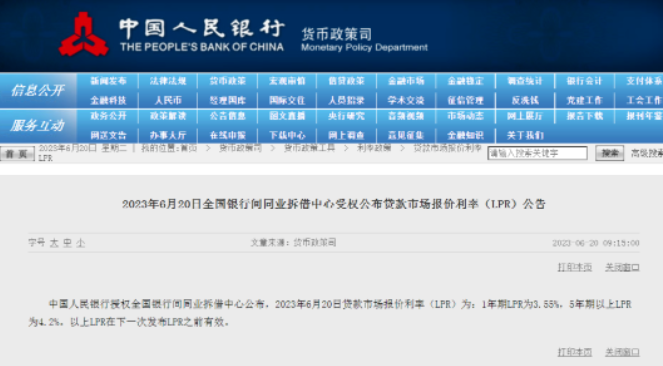The height and width of the screenshot is (366, 663).
Task: Select 下载中心 in the service menu
Action: tap(287, 135)
